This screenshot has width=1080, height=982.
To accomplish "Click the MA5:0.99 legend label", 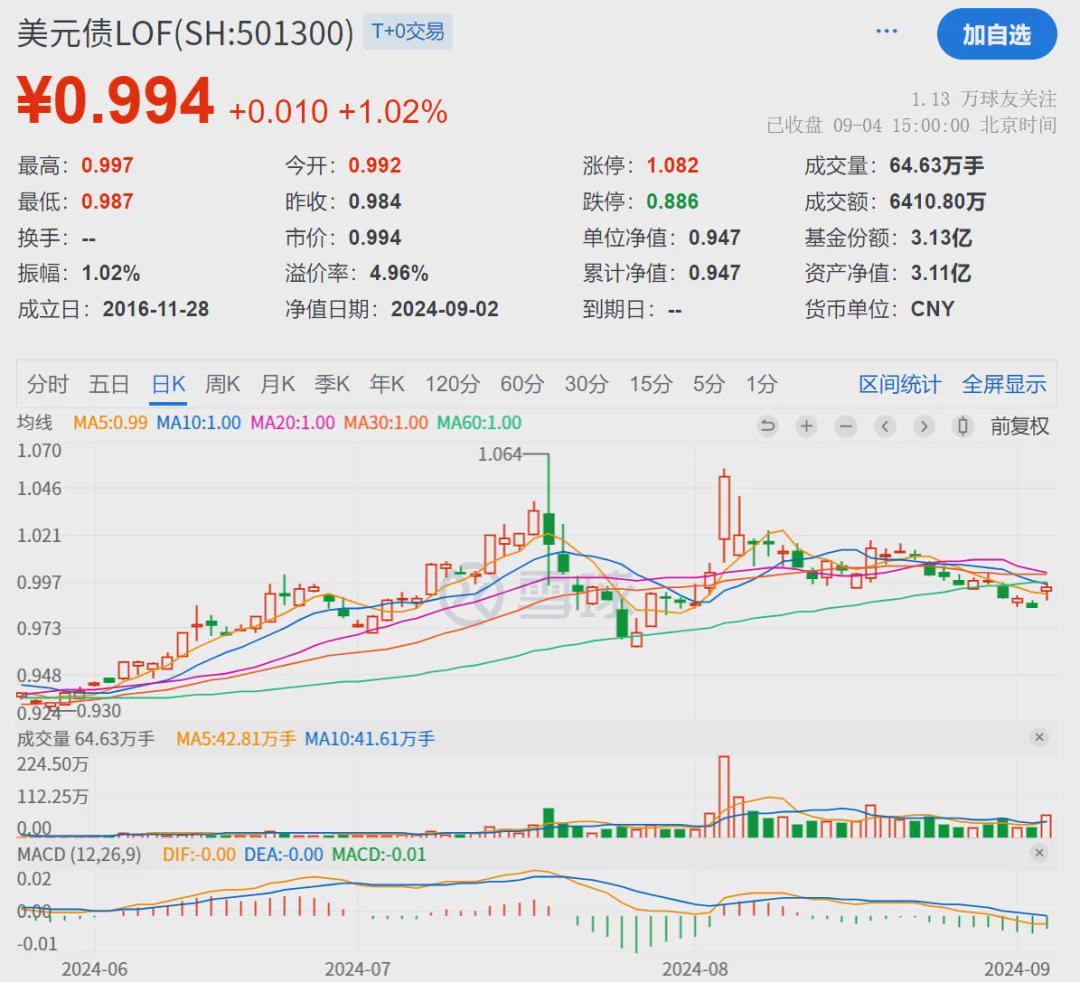I will click(x=110, y=422).
